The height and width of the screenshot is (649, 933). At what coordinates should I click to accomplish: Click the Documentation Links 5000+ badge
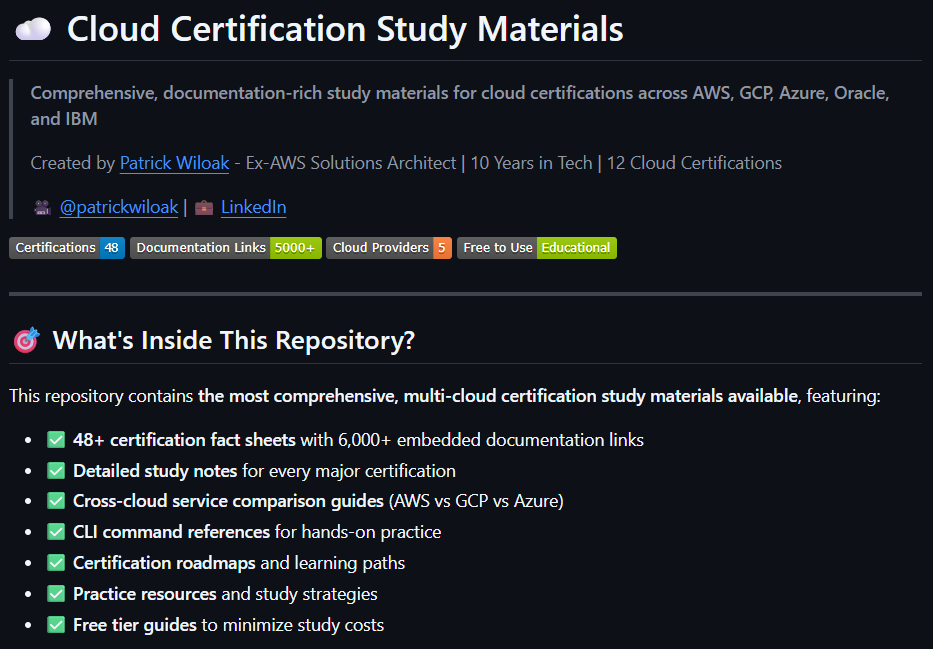point(226,248)
